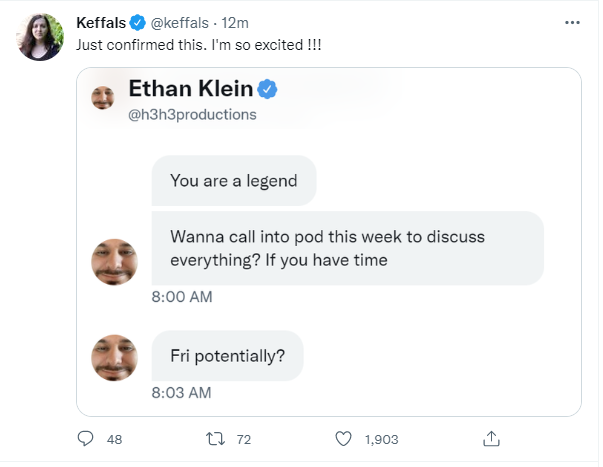Open the three-dot more options menu

[572, 23]
